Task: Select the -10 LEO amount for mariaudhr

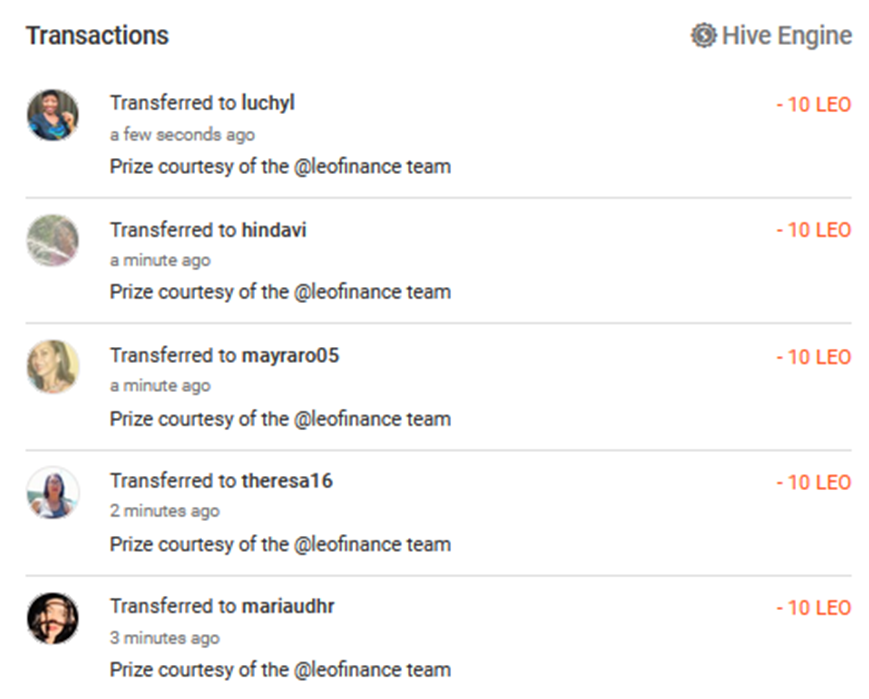Action: 814,608
